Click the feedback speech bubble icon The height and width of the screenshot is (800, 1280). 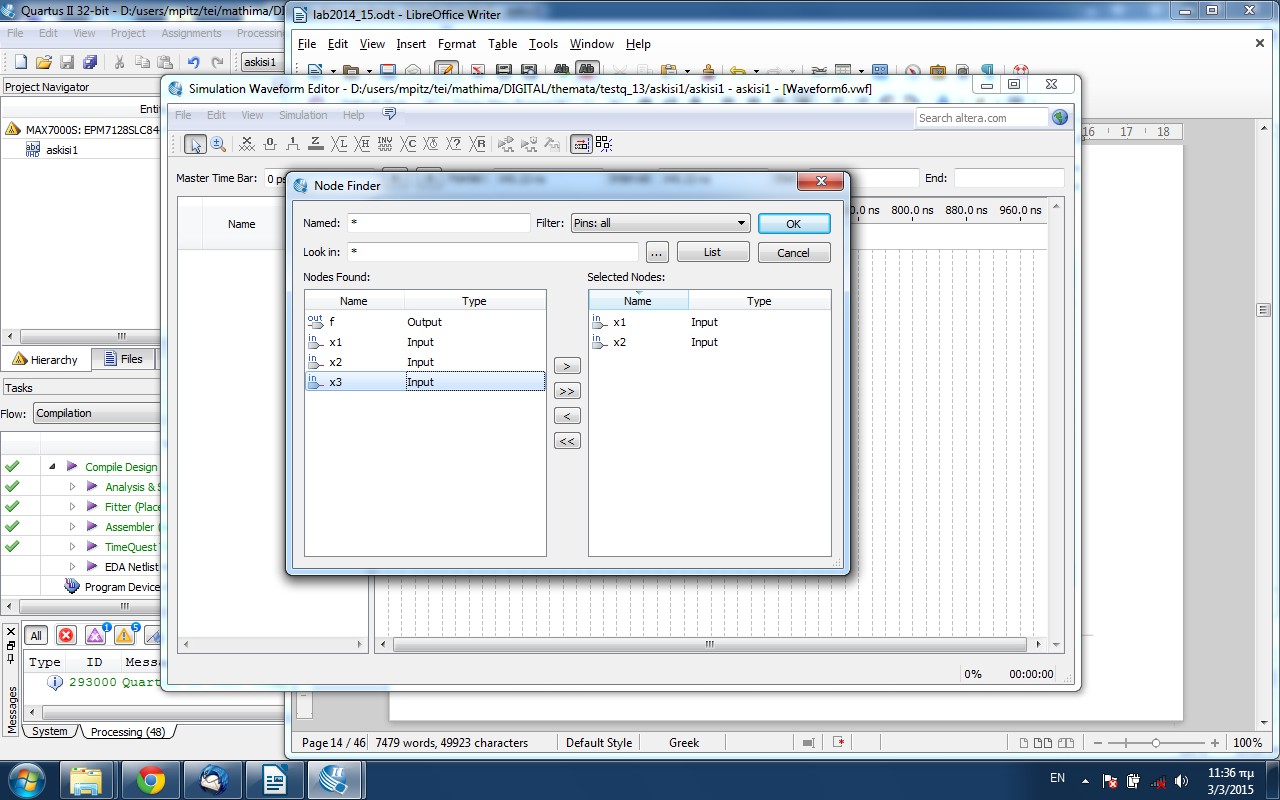pos(389,114)
